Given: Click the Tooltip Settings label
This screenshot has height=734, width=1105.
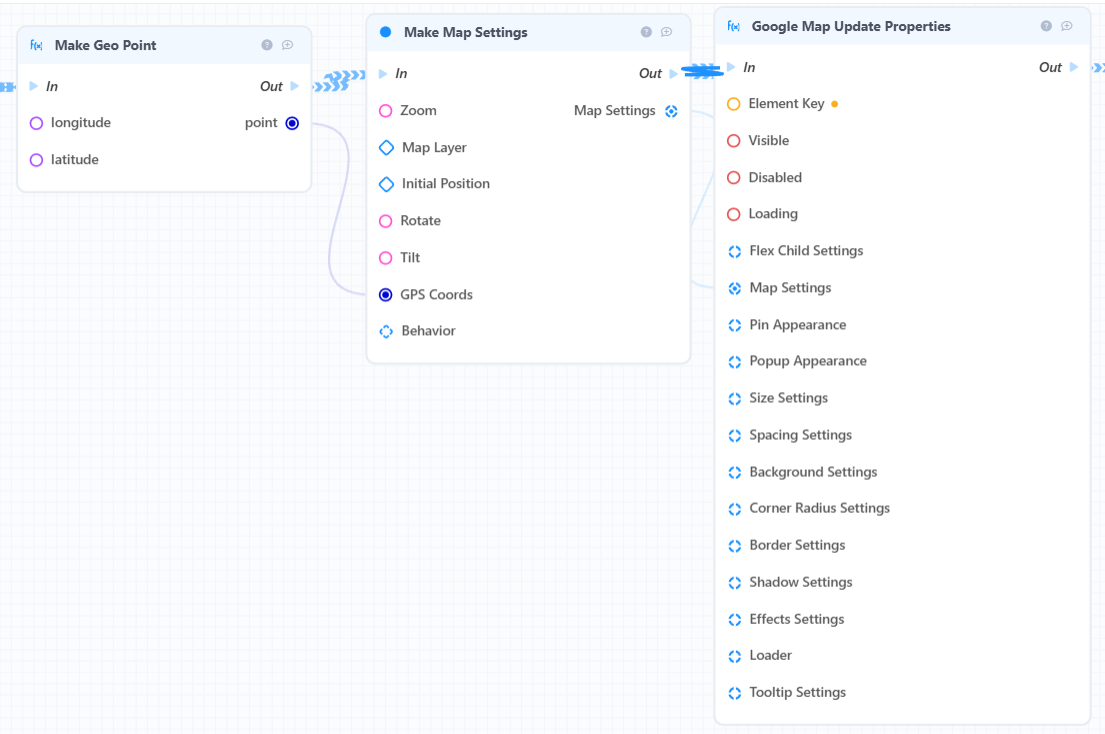Looking at the screenshot, I should click(x=797, y=692).
